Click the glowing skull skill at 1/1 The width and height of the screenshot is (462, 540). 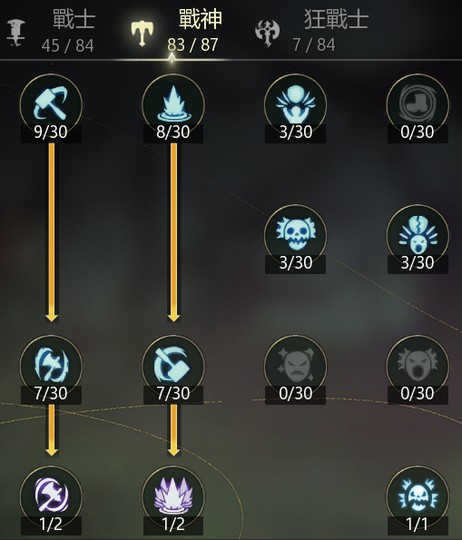(418, 497)
